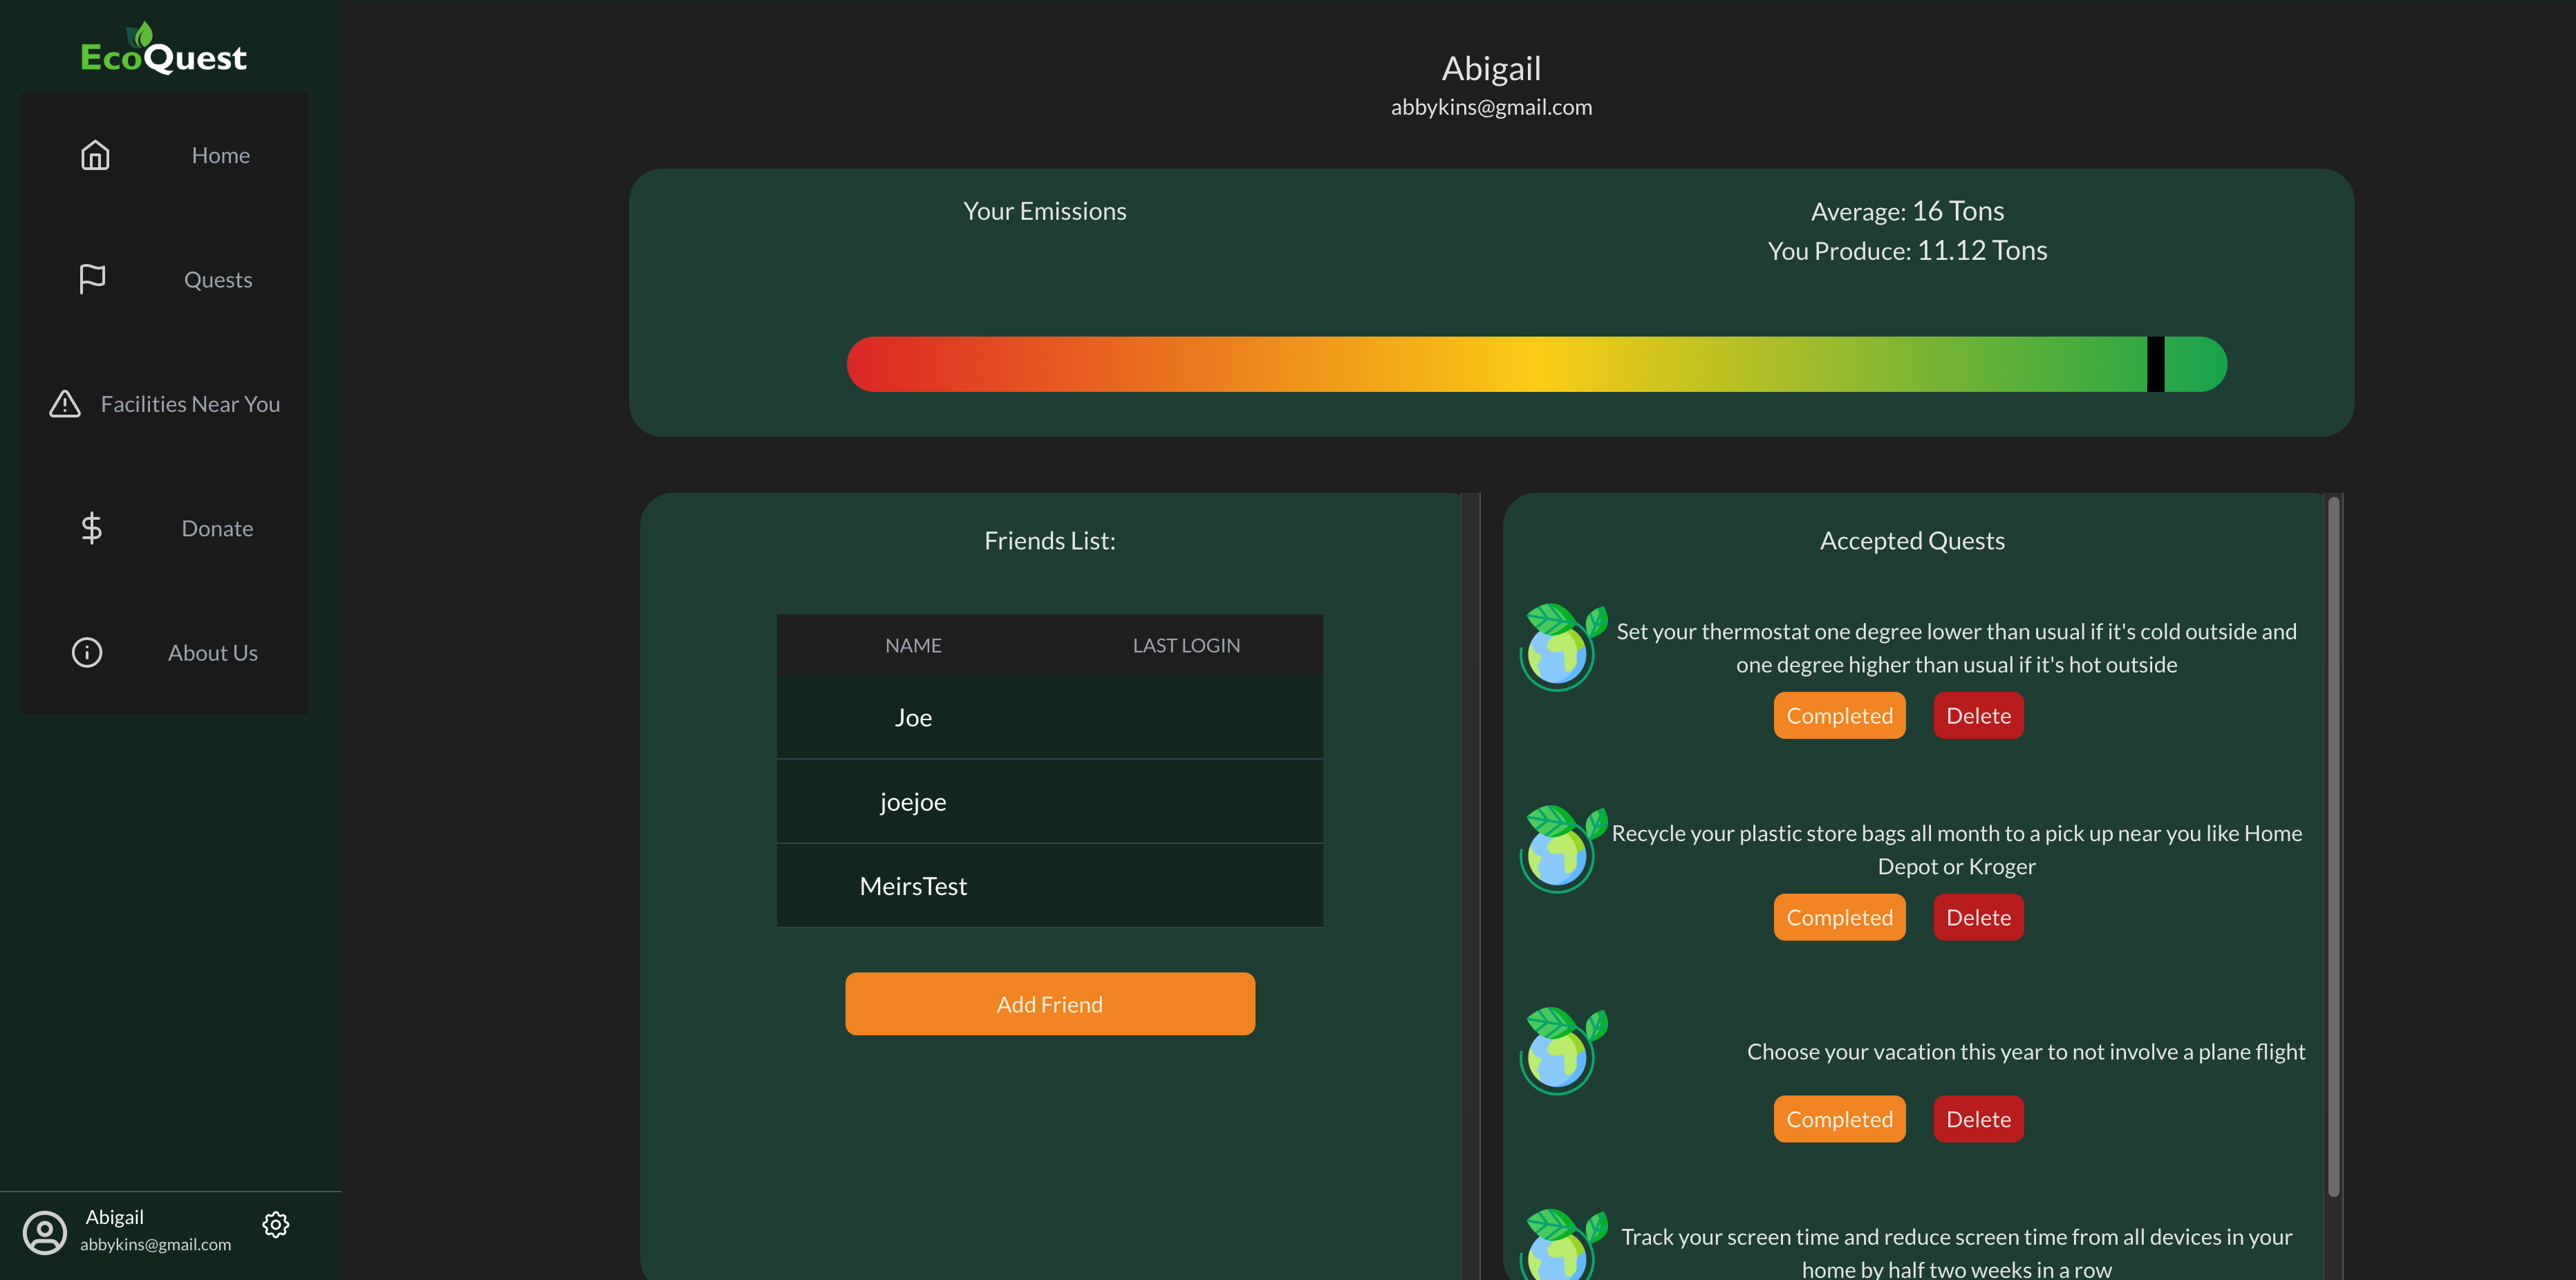2576x1280 pixels.
Task: Delete the vacation plane flight quest
Action: (x=1977, y=1118)
